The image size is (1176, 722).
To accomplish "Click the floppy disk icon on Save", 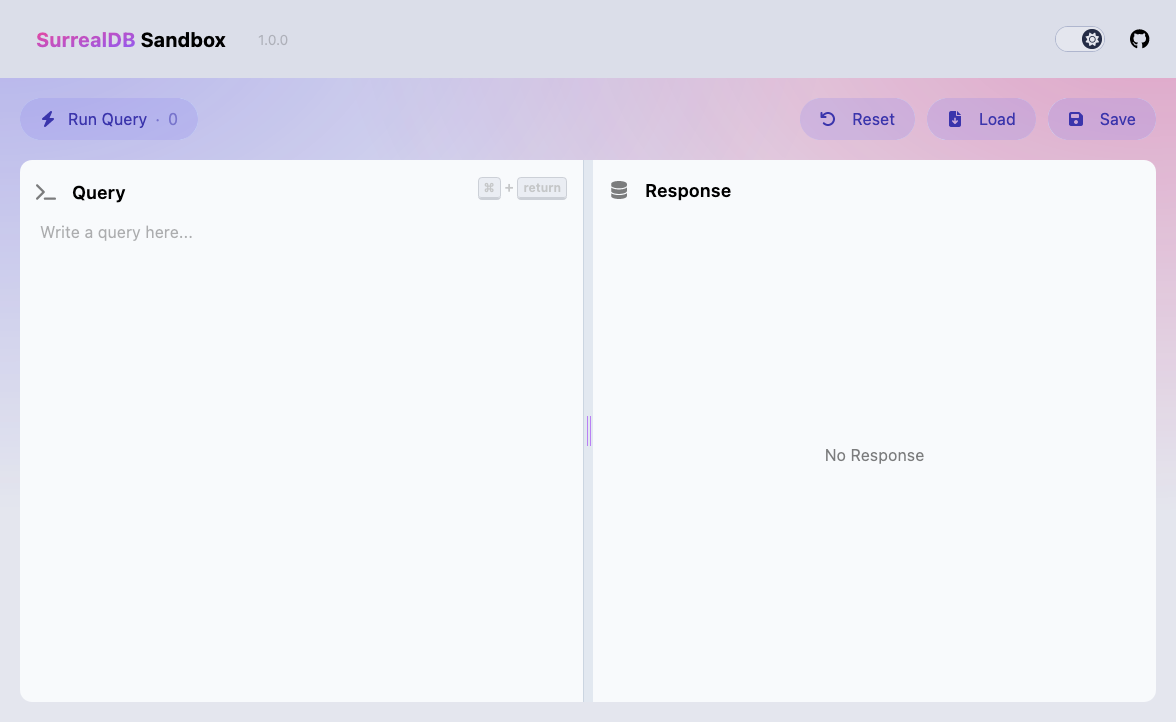I will pos(1076,119).
